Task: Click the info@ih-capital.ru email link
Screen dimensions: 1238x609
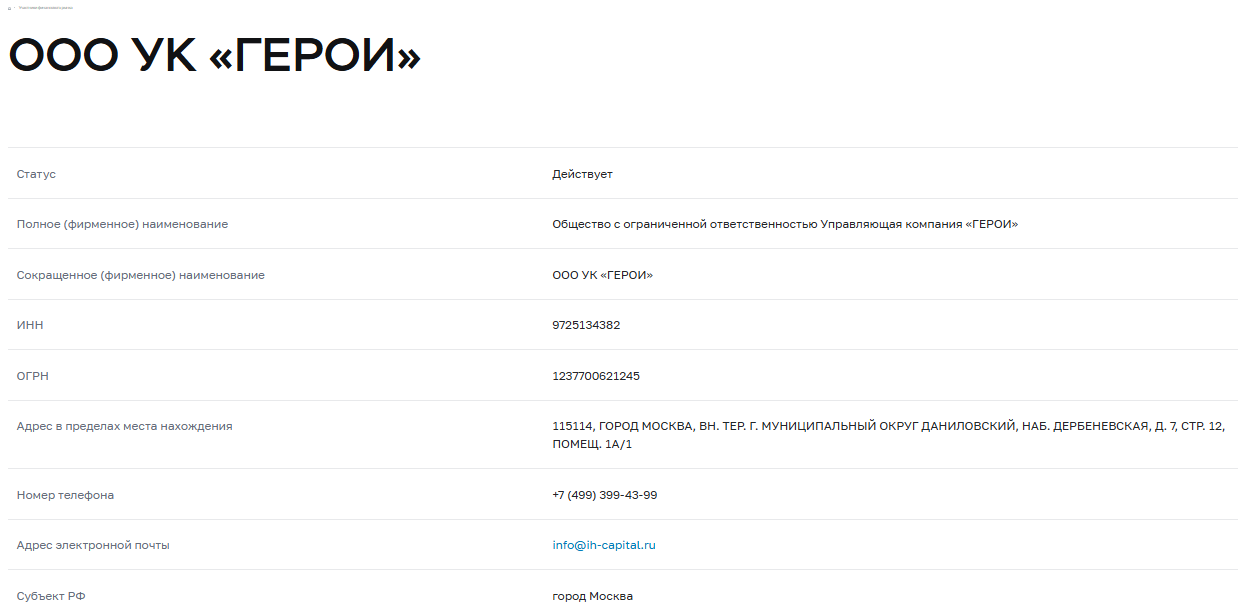Action: pos(604,545)
